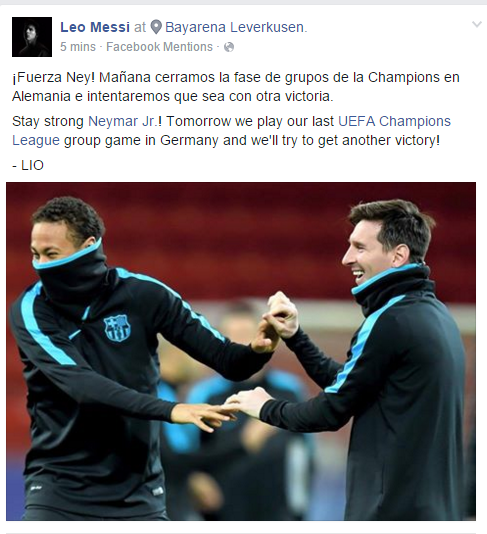Click the FC Barcelona crest in photo
The image size is (487, 534).
pos(117,328)
